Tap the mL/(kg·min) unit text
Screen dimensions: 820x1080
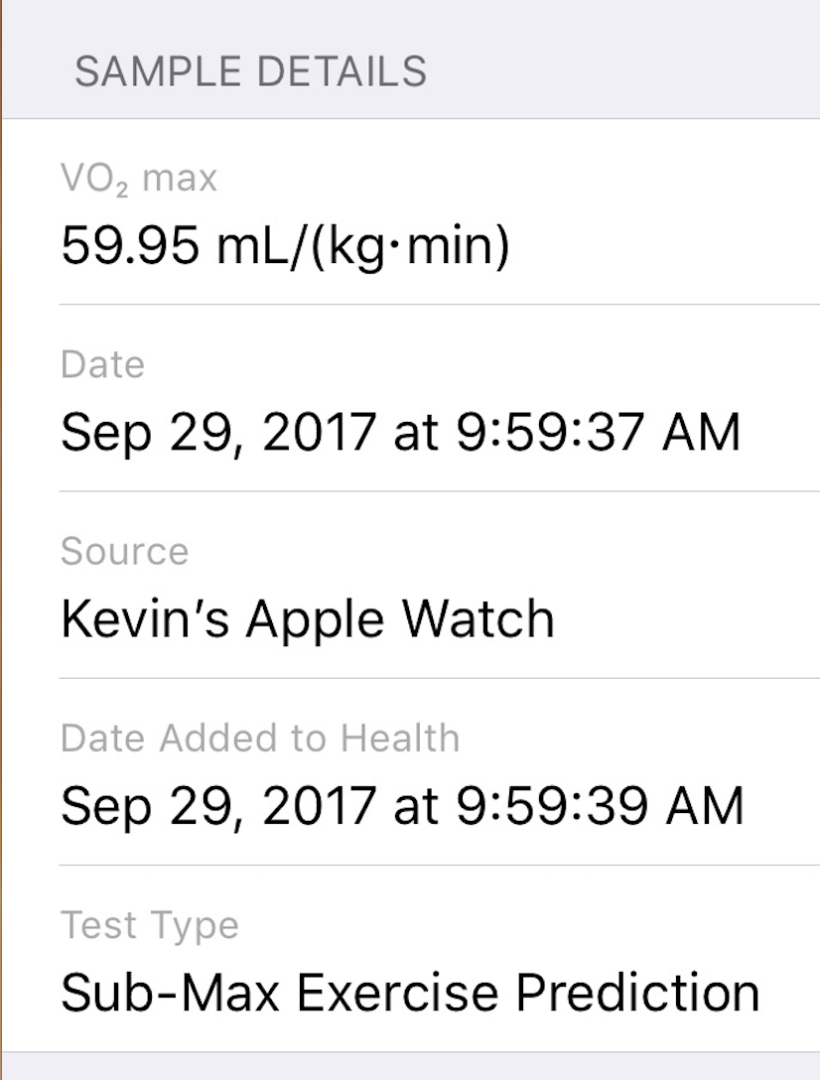pos(363,246)
